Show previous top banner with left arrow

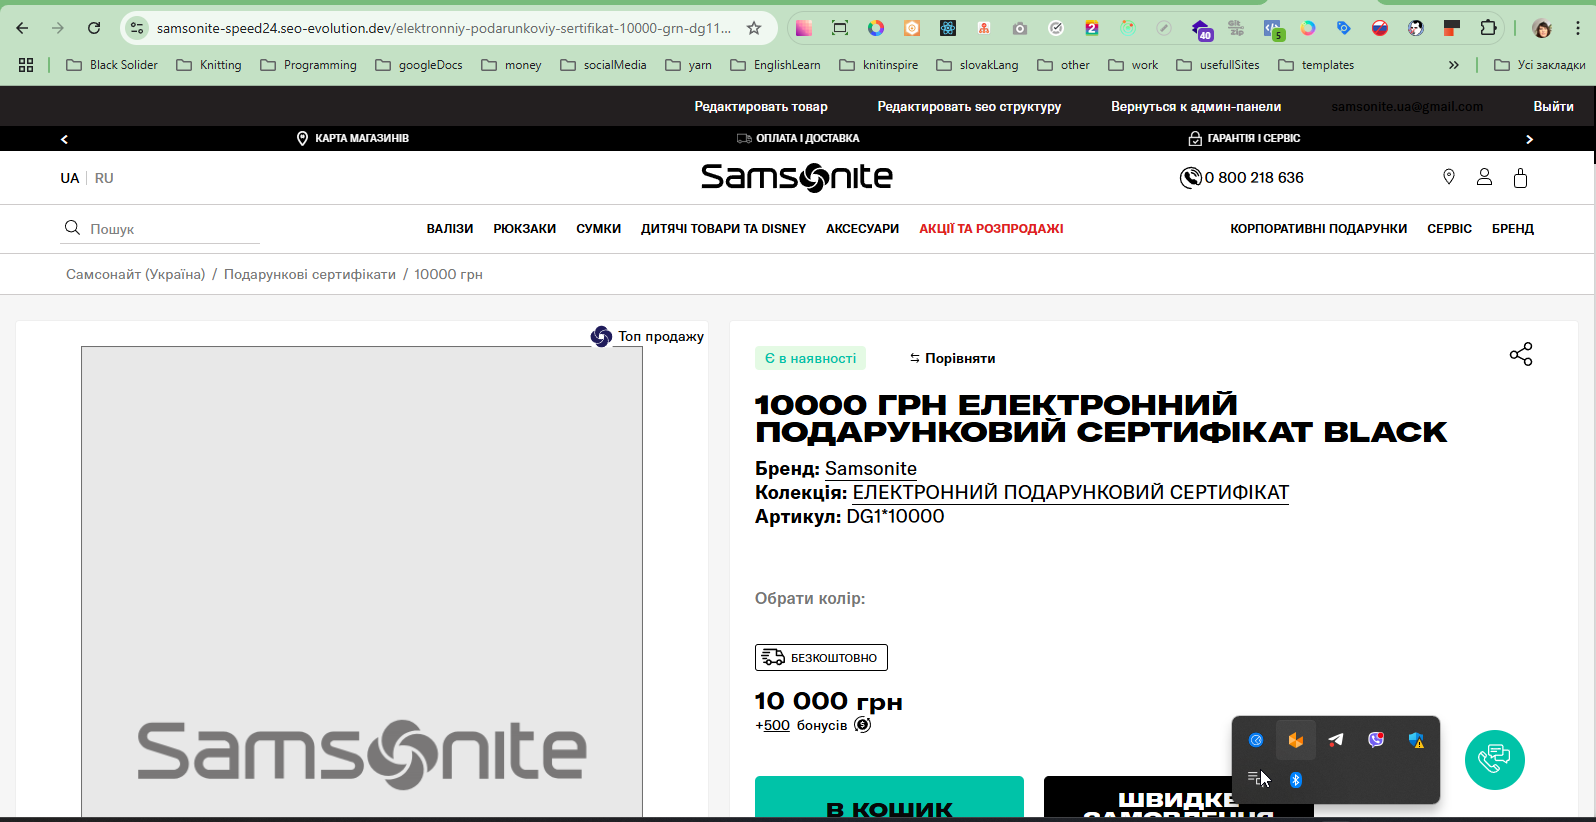pos(64,139)
